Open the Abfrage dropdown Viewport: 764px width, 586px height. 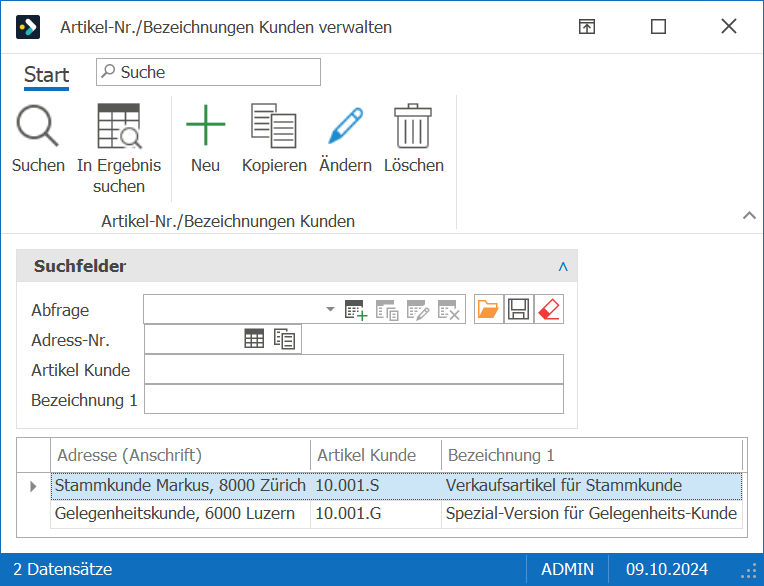click(330, 309)
